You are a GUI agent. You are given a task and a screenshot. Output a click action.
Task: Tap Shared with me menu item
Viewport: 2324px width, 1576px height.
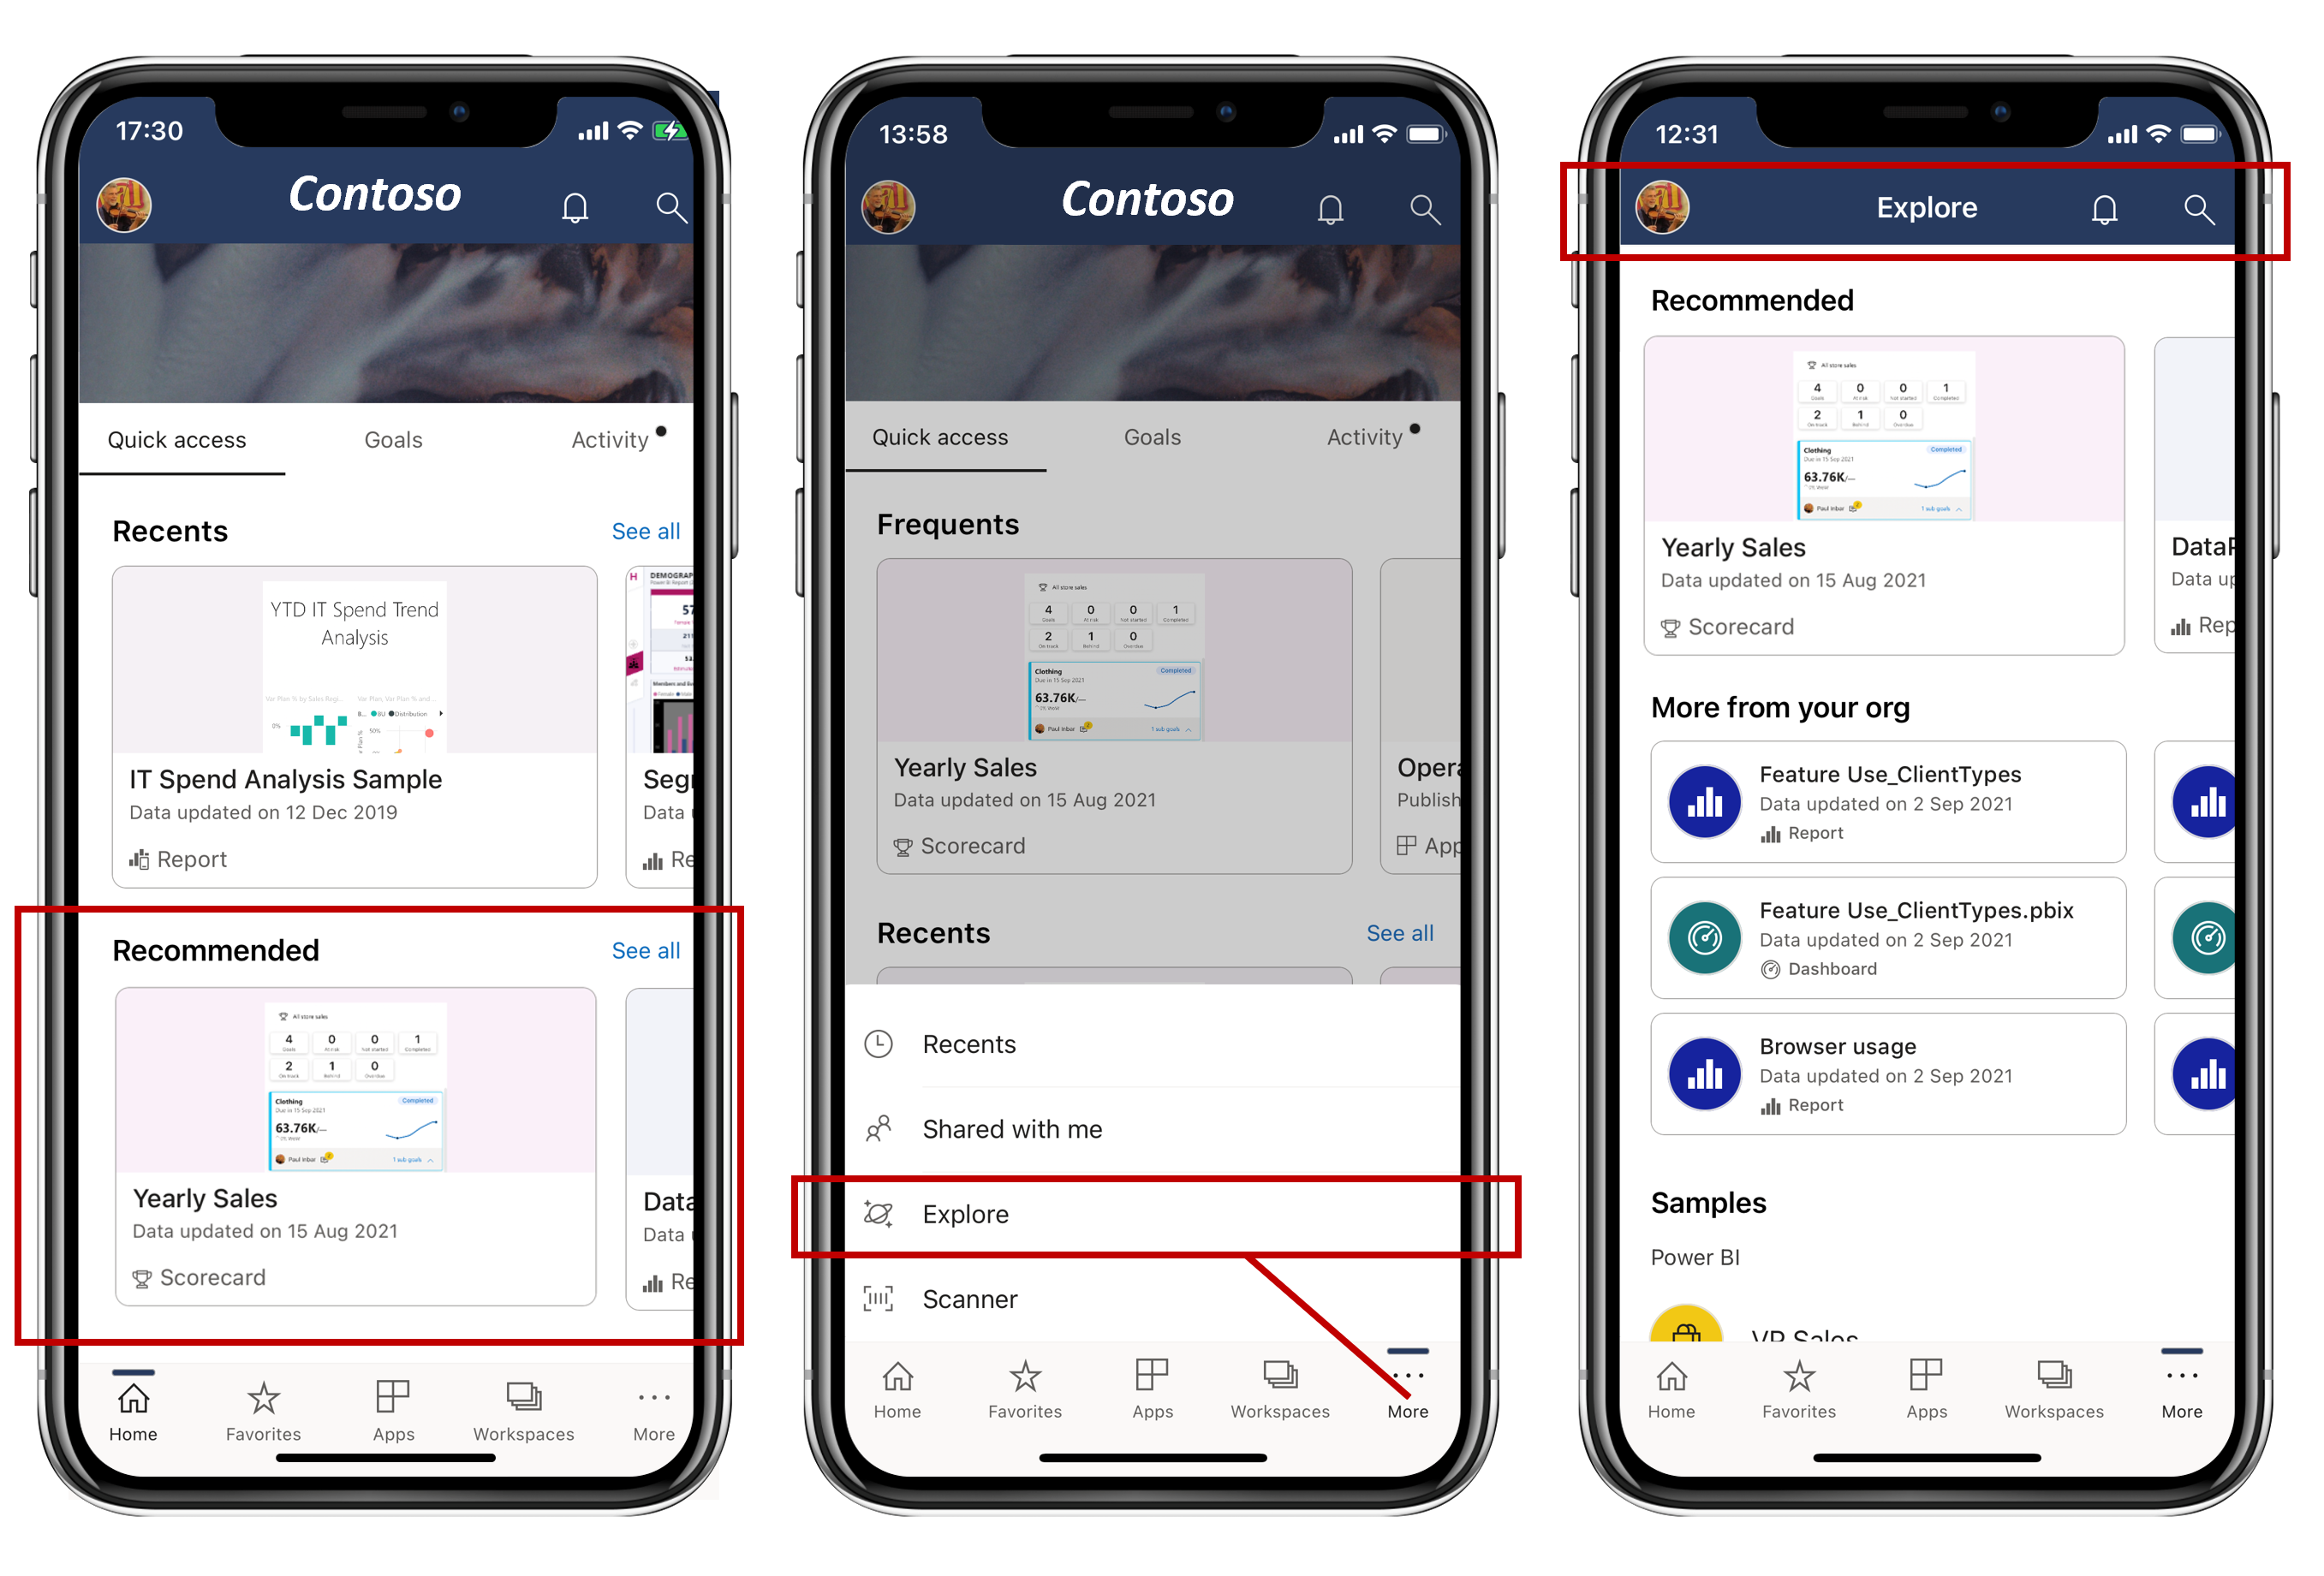[x=1161, y=1129]
